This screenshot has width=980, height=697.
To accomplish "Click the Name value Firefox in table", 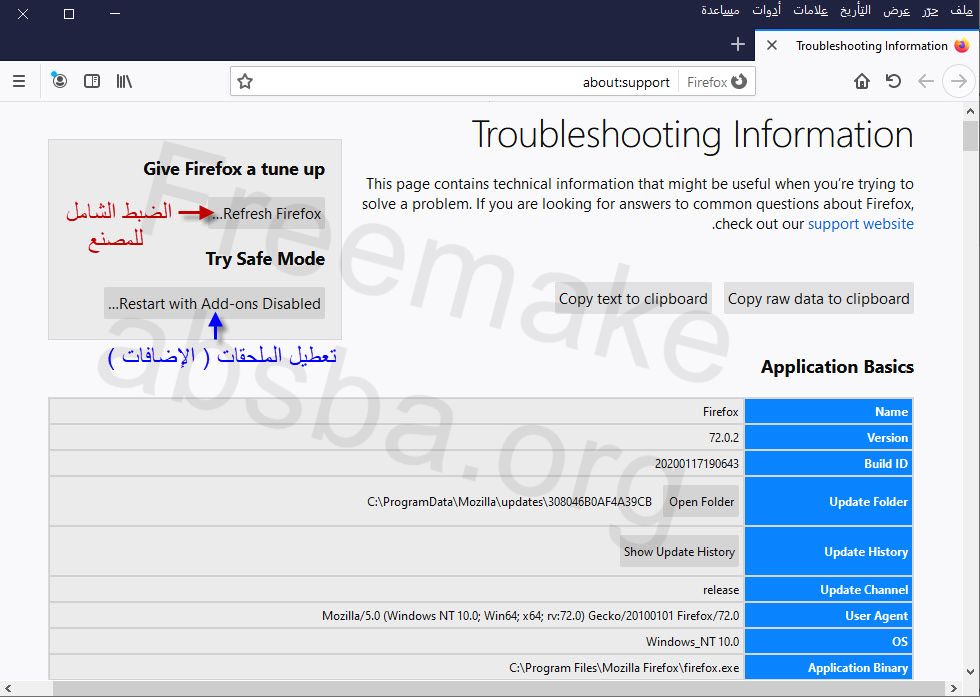I will point(721,412).
